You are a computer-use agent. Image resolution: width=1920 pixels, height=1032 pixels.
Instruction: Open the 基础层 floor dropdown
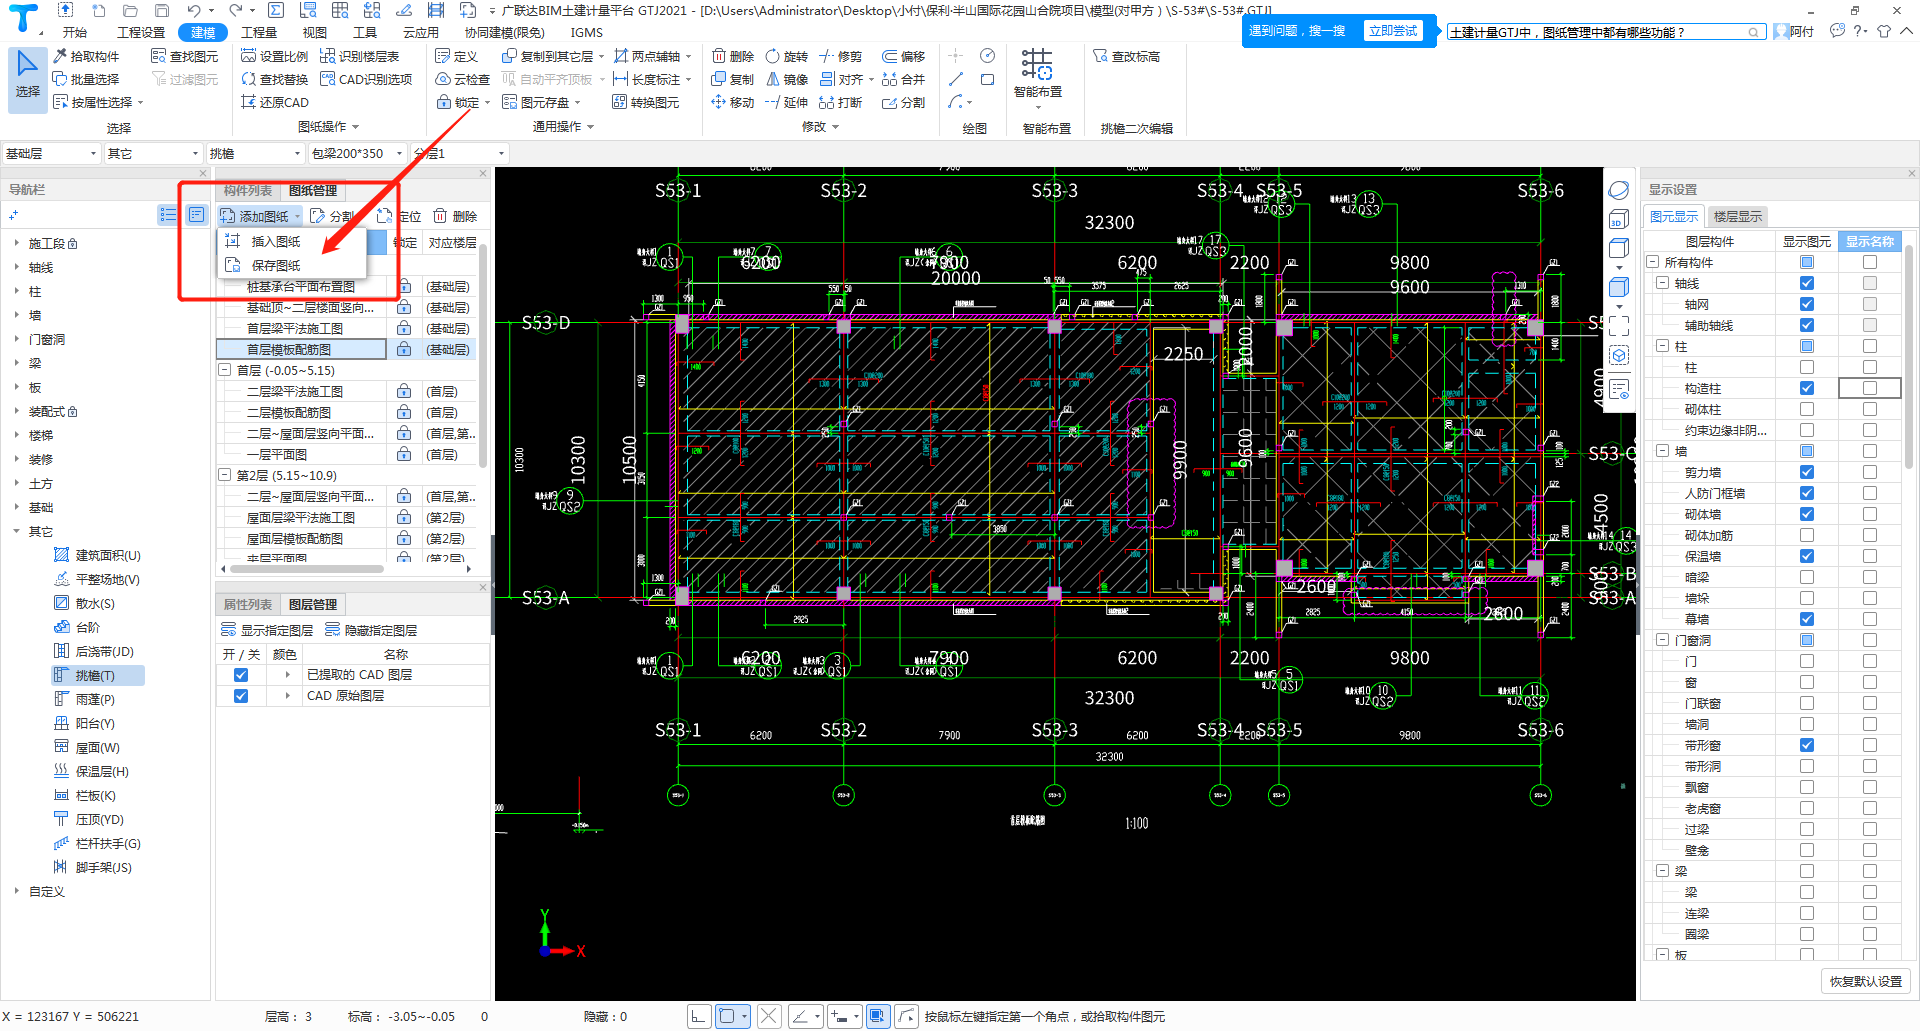pos(51,153)
